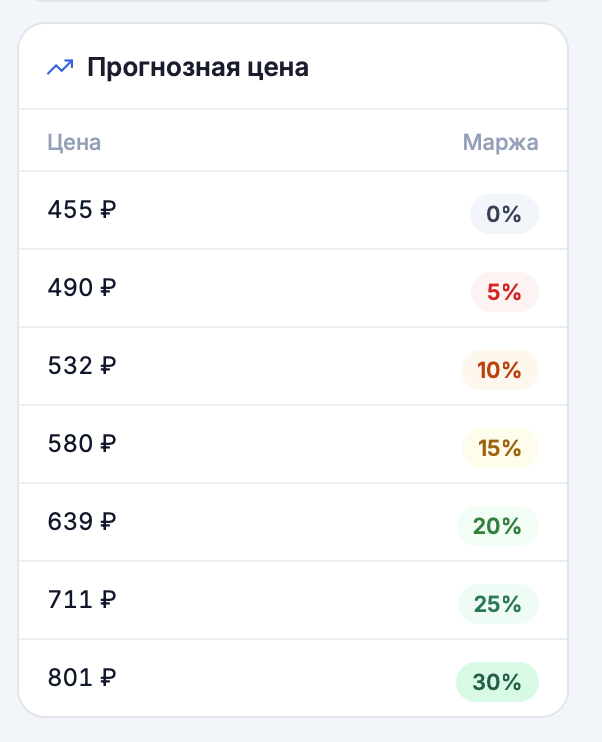Click the orange 10% margin badge

click(x=500, y=370)
